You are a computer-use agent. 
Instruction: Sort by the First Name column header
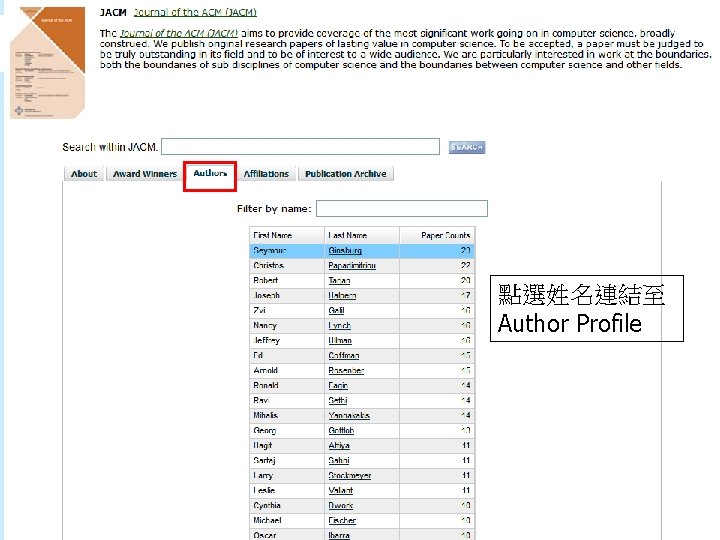[287, 235]
